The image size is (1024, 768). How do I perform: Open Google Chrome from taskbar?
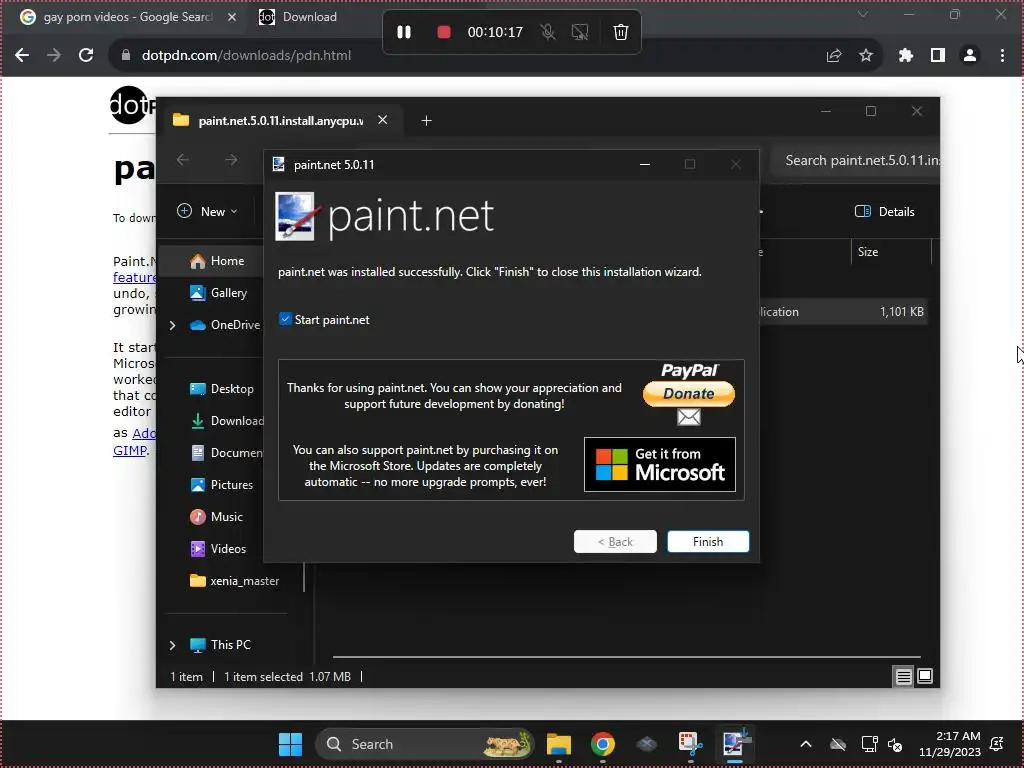[x=603, y=744]
